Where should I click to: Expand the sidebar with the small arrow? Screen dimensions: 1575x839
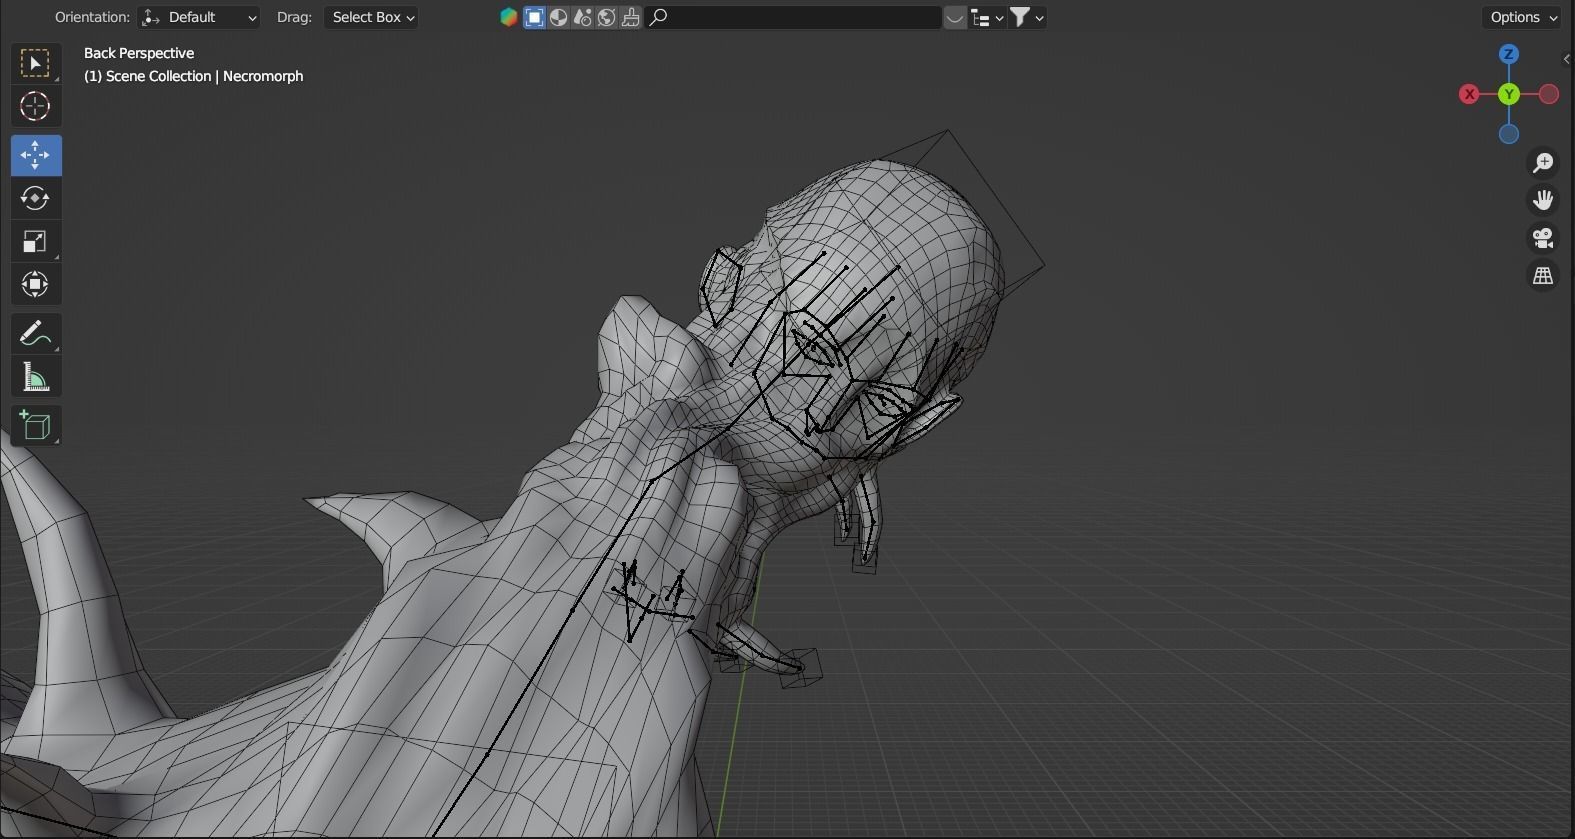tap(1566, 59)
